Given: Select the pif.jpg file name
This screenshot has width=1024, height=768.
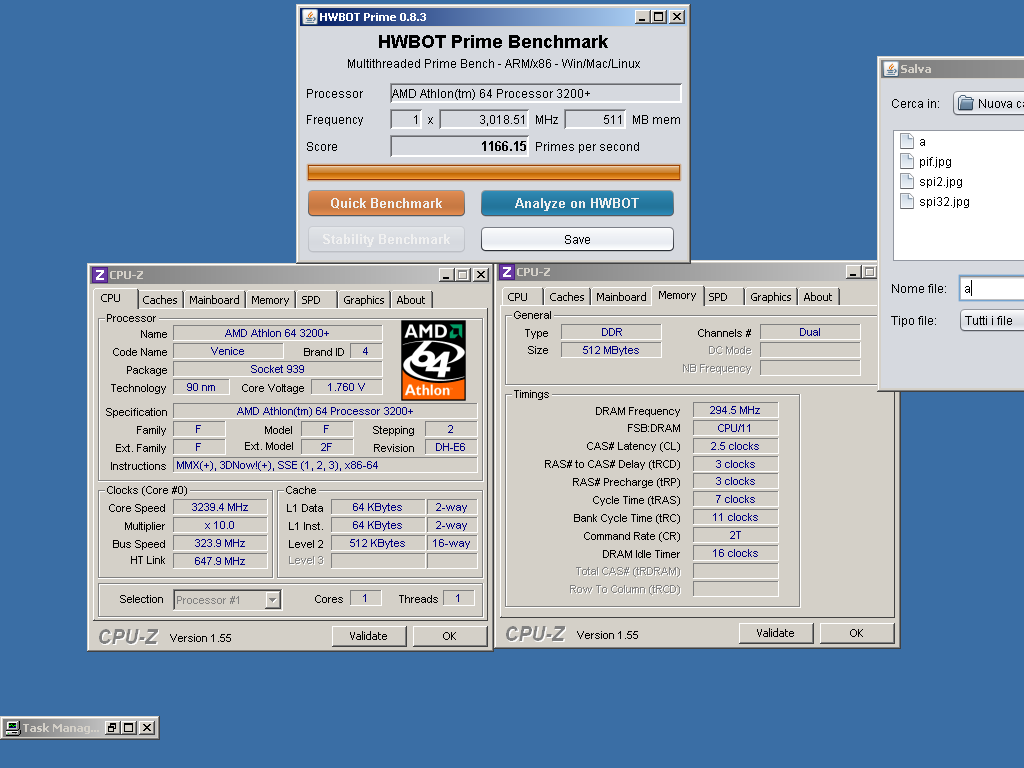Looking at the screenshot, I should [x=935, y=161].
